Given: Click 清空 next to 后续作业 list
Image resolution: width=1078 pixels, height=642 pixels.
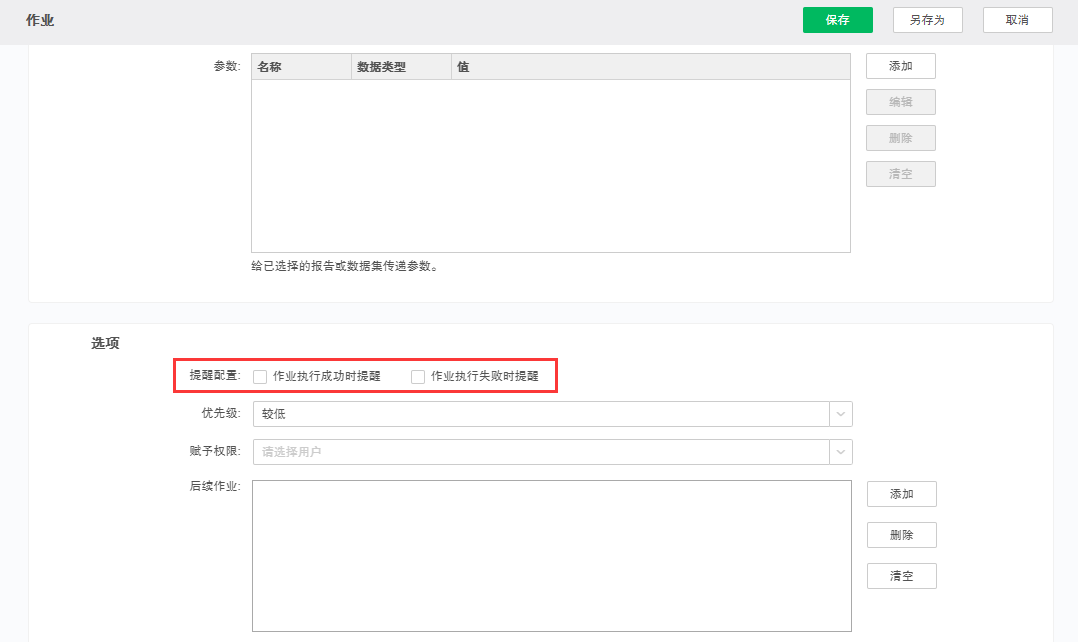Looking at the screenshot, I should click(901, 576).
